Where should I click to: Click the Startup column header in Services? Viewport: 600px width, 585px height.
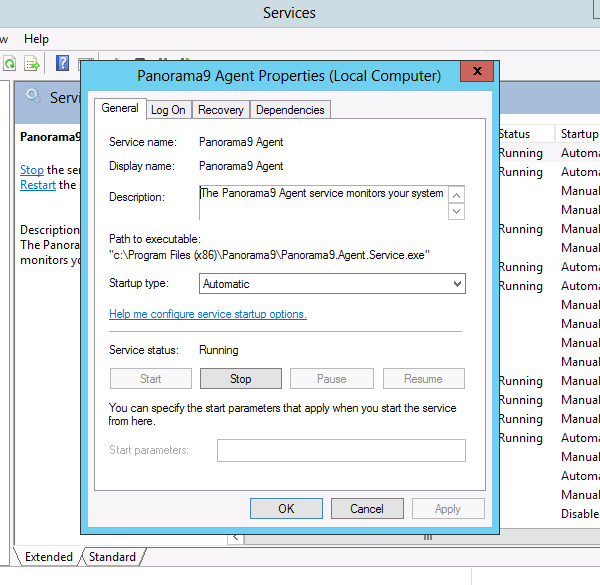(579, 134)
